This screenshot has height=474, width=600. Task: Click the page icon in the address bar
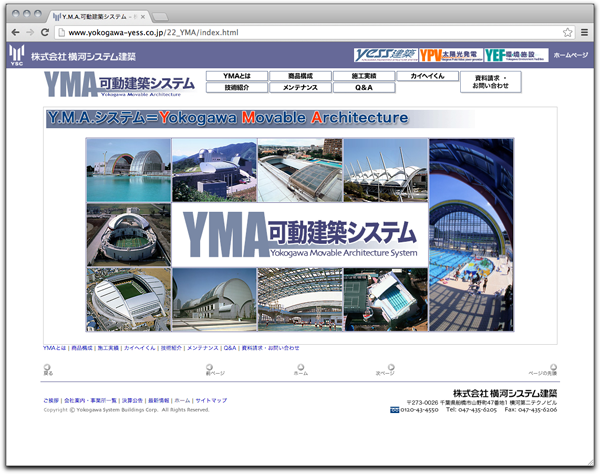coord(61,33)
